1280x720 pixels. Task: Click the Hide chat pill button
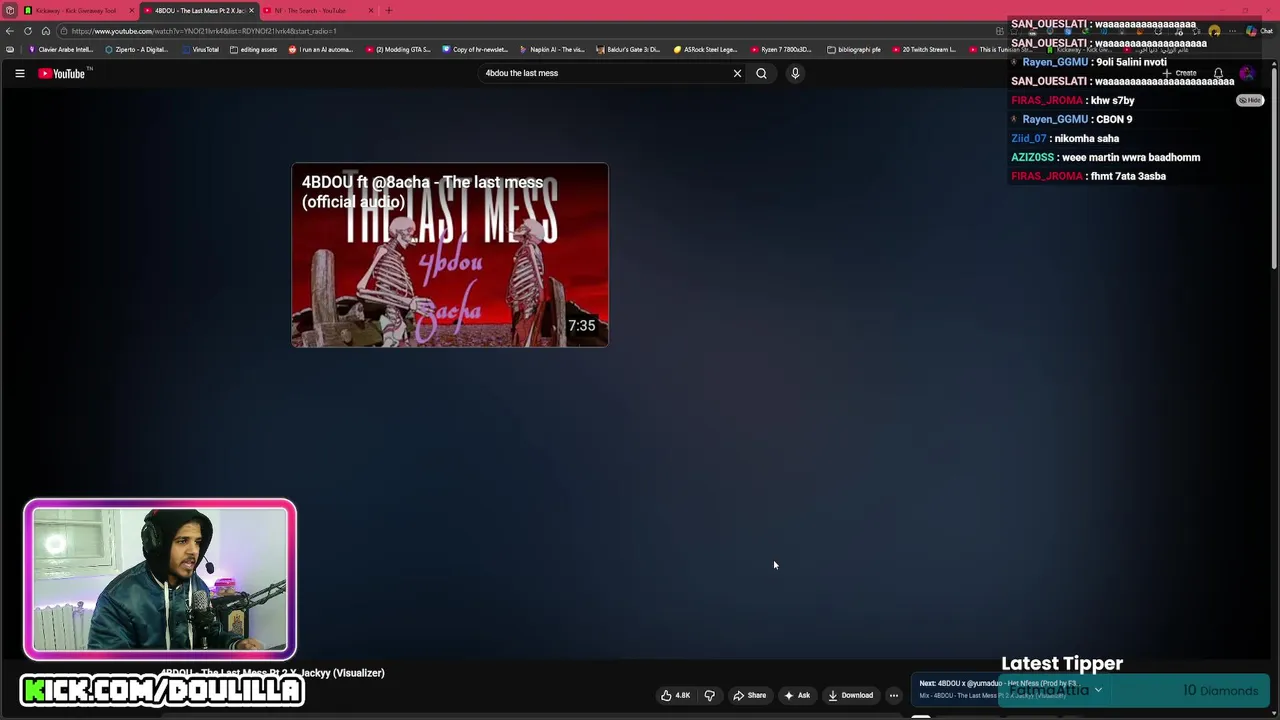click(1250, 100)
